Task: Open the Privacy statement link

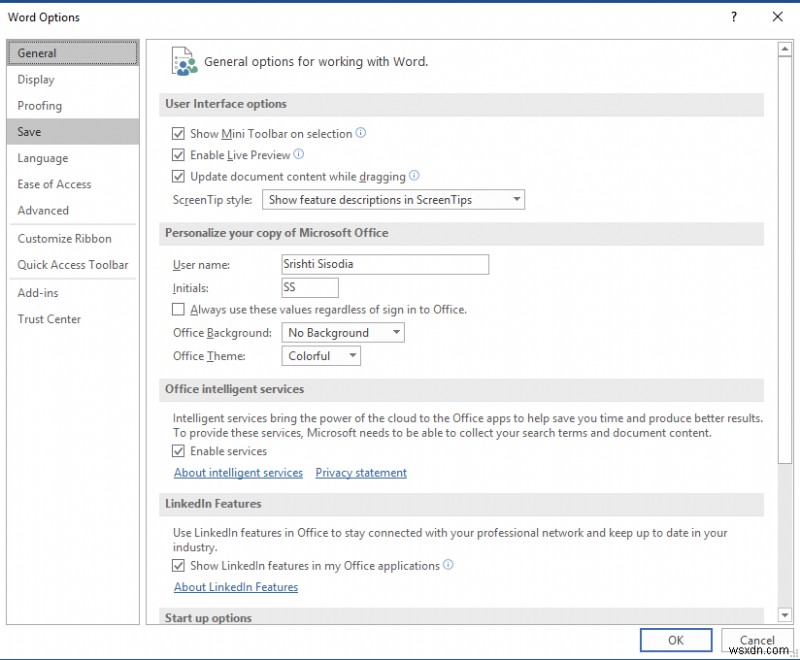Action: click(x=361, y=472)
